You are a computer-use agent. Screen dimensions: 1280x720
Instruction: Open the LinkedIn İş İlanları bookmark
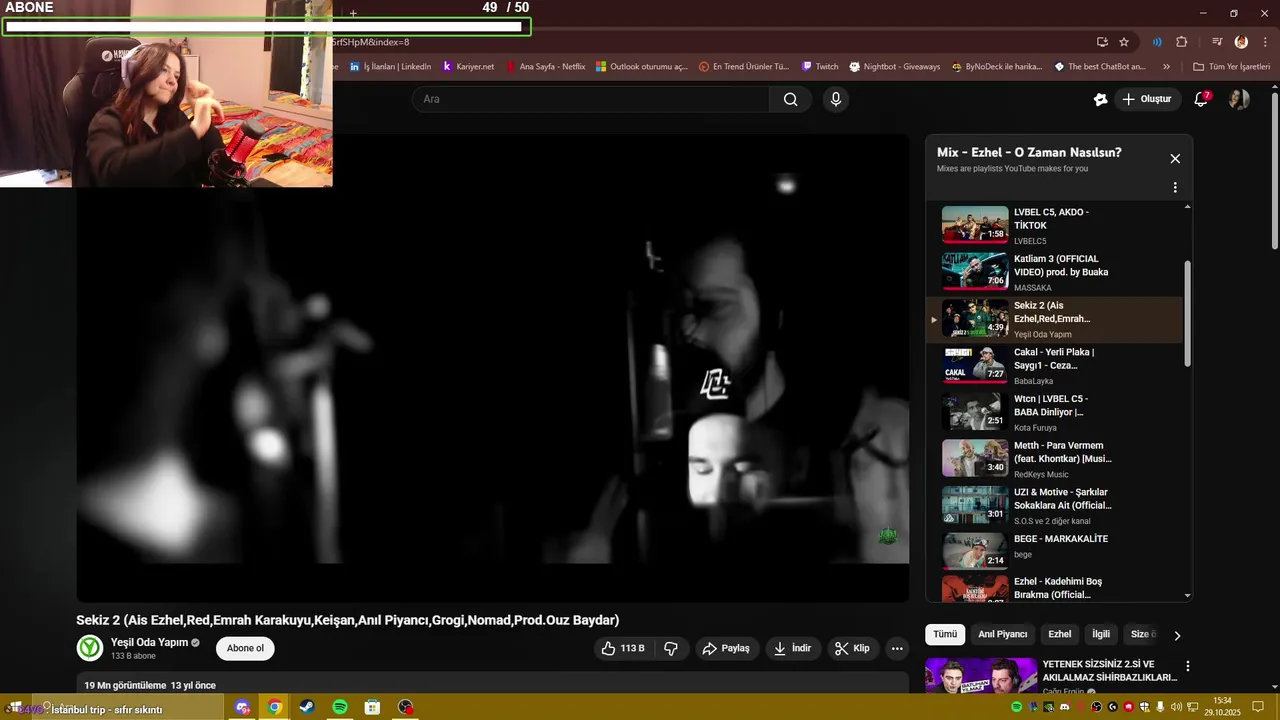[390, 67]
